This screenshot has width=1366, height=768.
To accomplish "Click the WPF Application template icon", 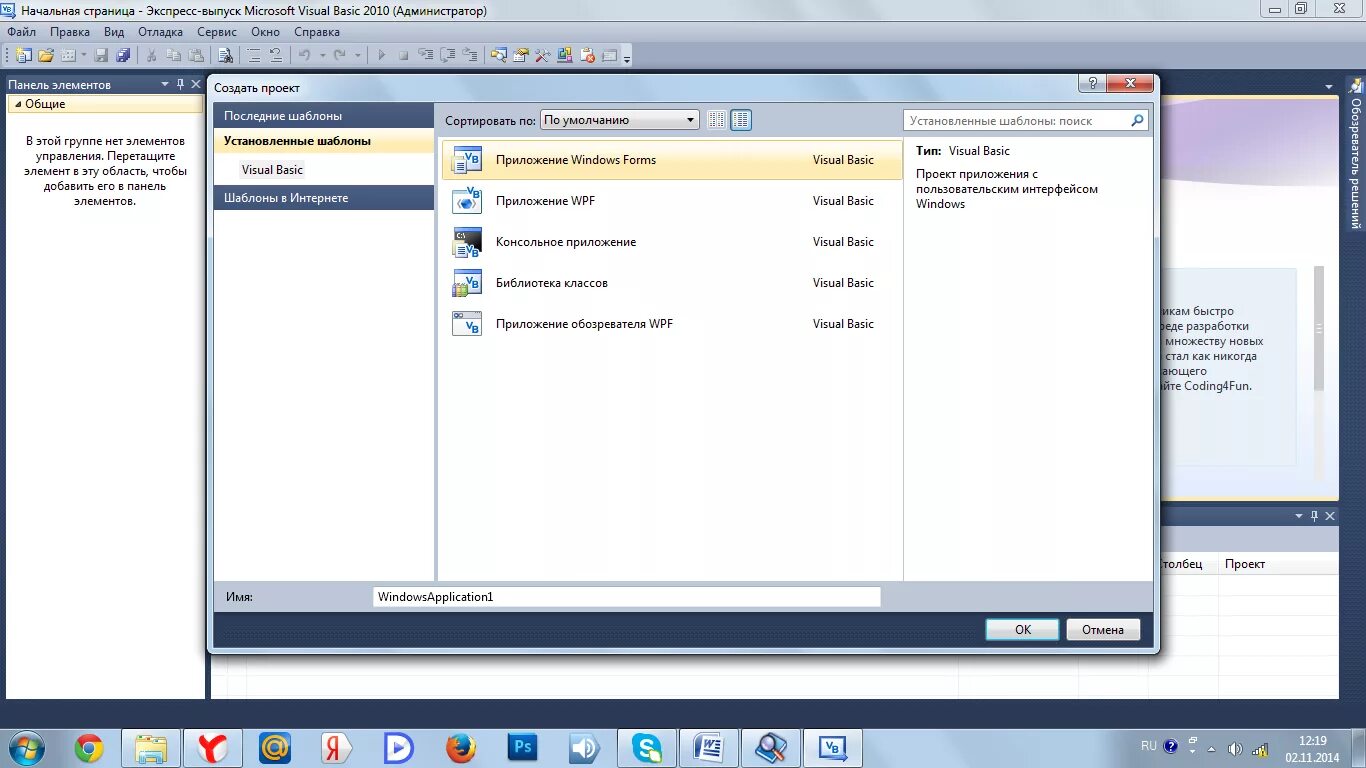I will 467,201.
